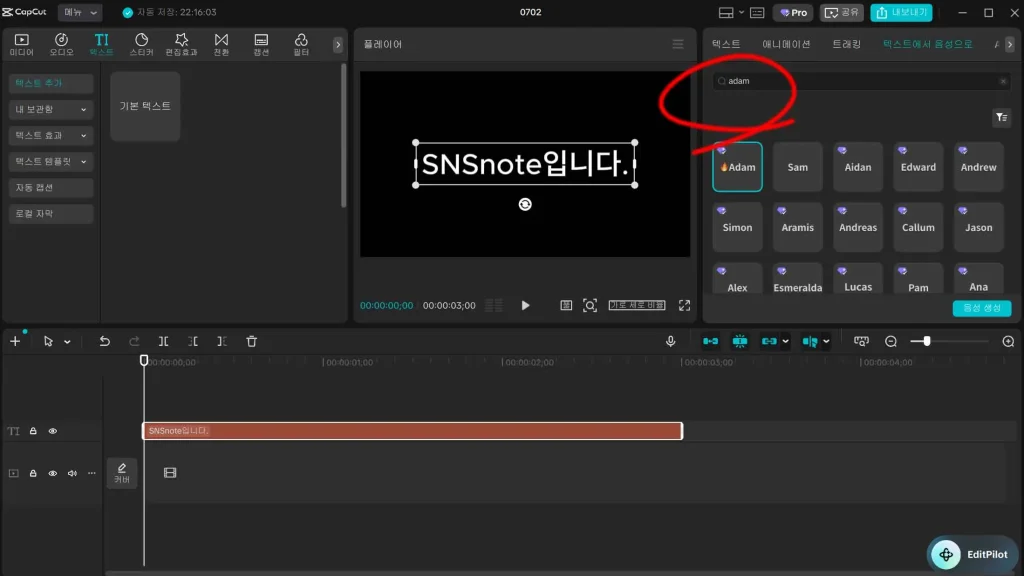
Task: Click the undo arrow icon
Action: click(x=104, y=342)
